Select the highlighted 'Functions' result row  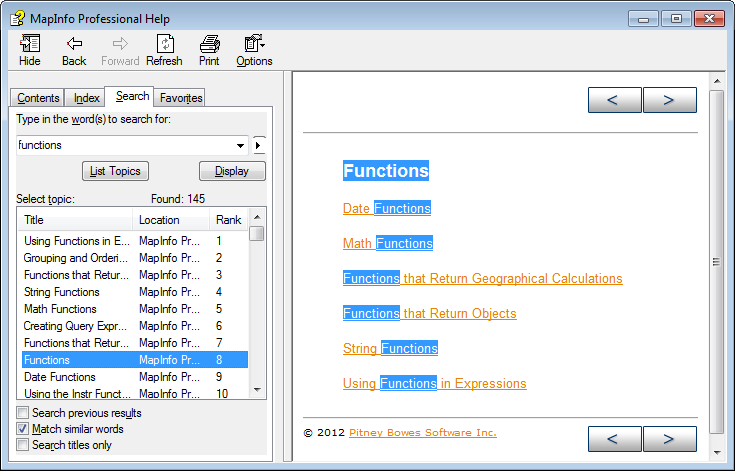click(135, 360)
